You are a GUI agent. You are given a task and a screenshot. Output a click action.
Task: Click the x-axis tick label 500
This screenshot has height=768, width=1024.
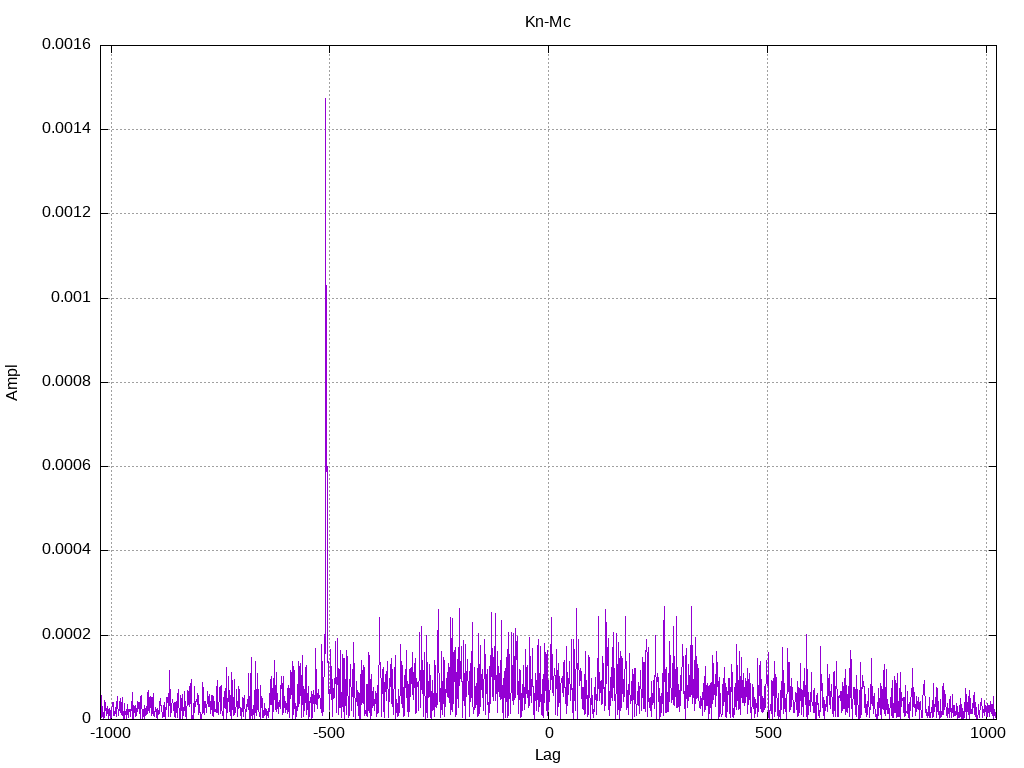pyautogui.click(x=768, y=733)
